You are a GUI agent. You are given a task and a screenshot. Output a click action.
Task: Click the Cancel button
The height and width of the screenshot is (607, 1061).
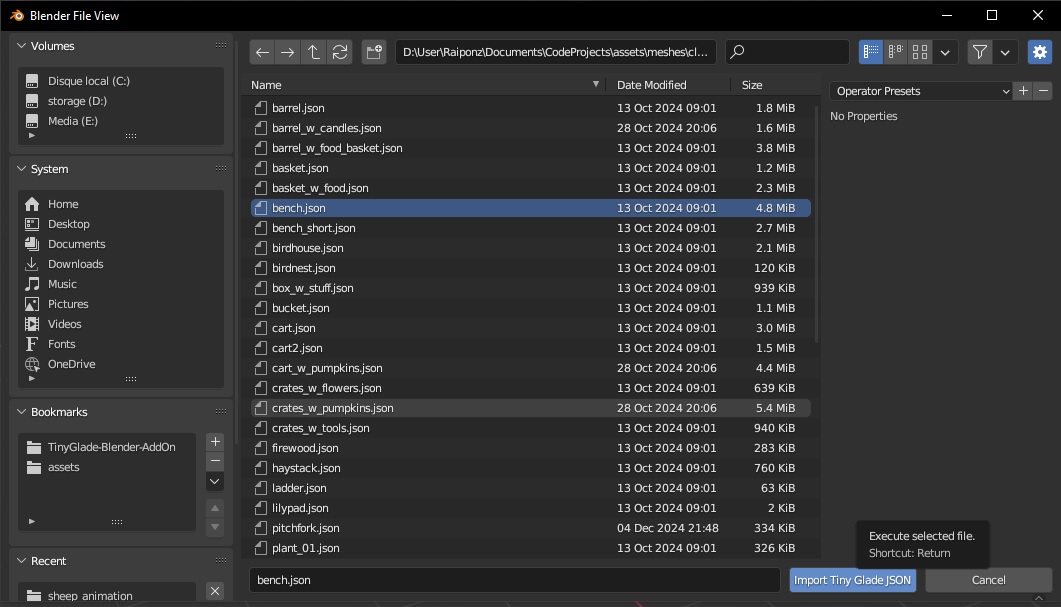[x=989, y=580]
